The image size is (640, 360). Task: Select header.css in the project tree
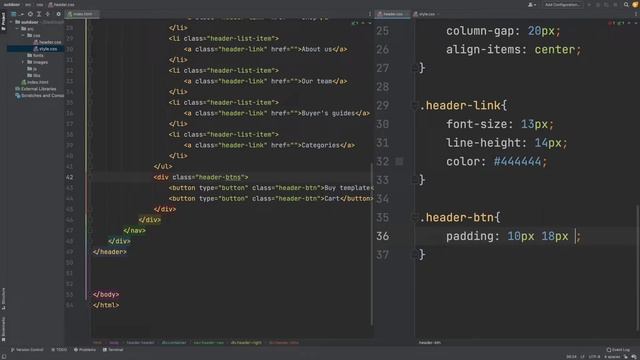click(47, 42)
